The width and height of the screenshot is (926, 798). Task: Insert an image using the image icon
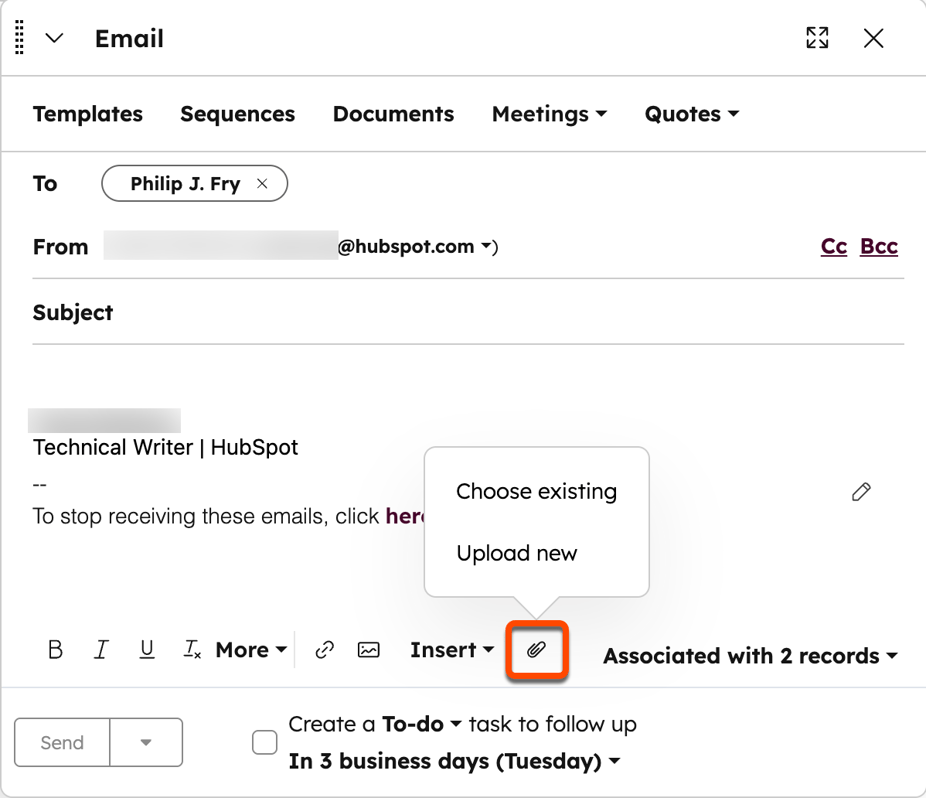coord(368,649)
